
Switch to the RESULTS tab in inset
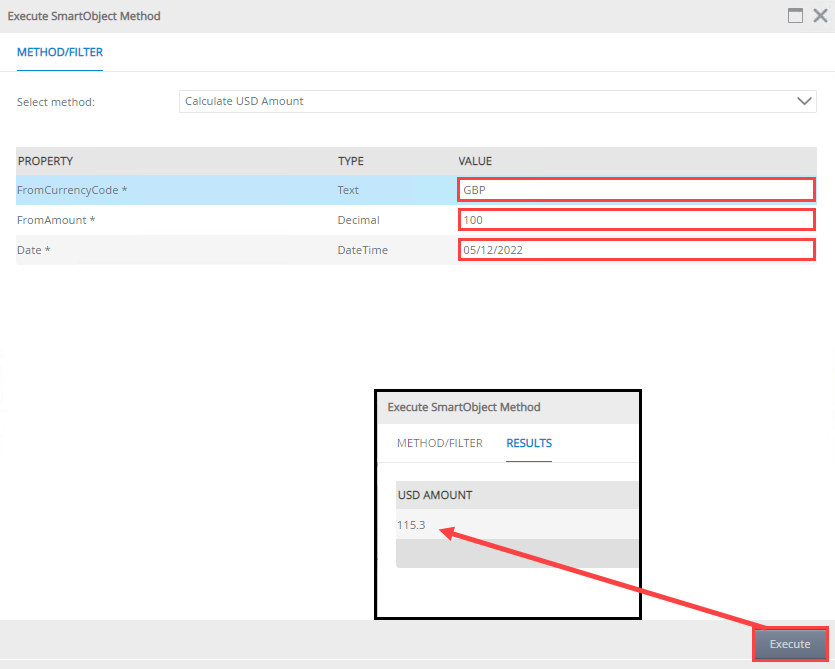(x=529, y=443)
